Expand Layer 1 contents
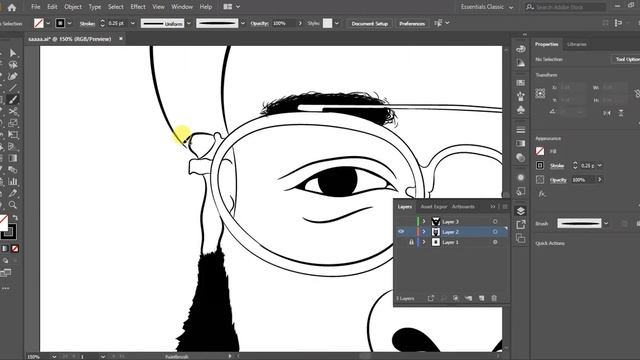The width and height of the screenshot is (640, 360). click(x=424, y=242)
